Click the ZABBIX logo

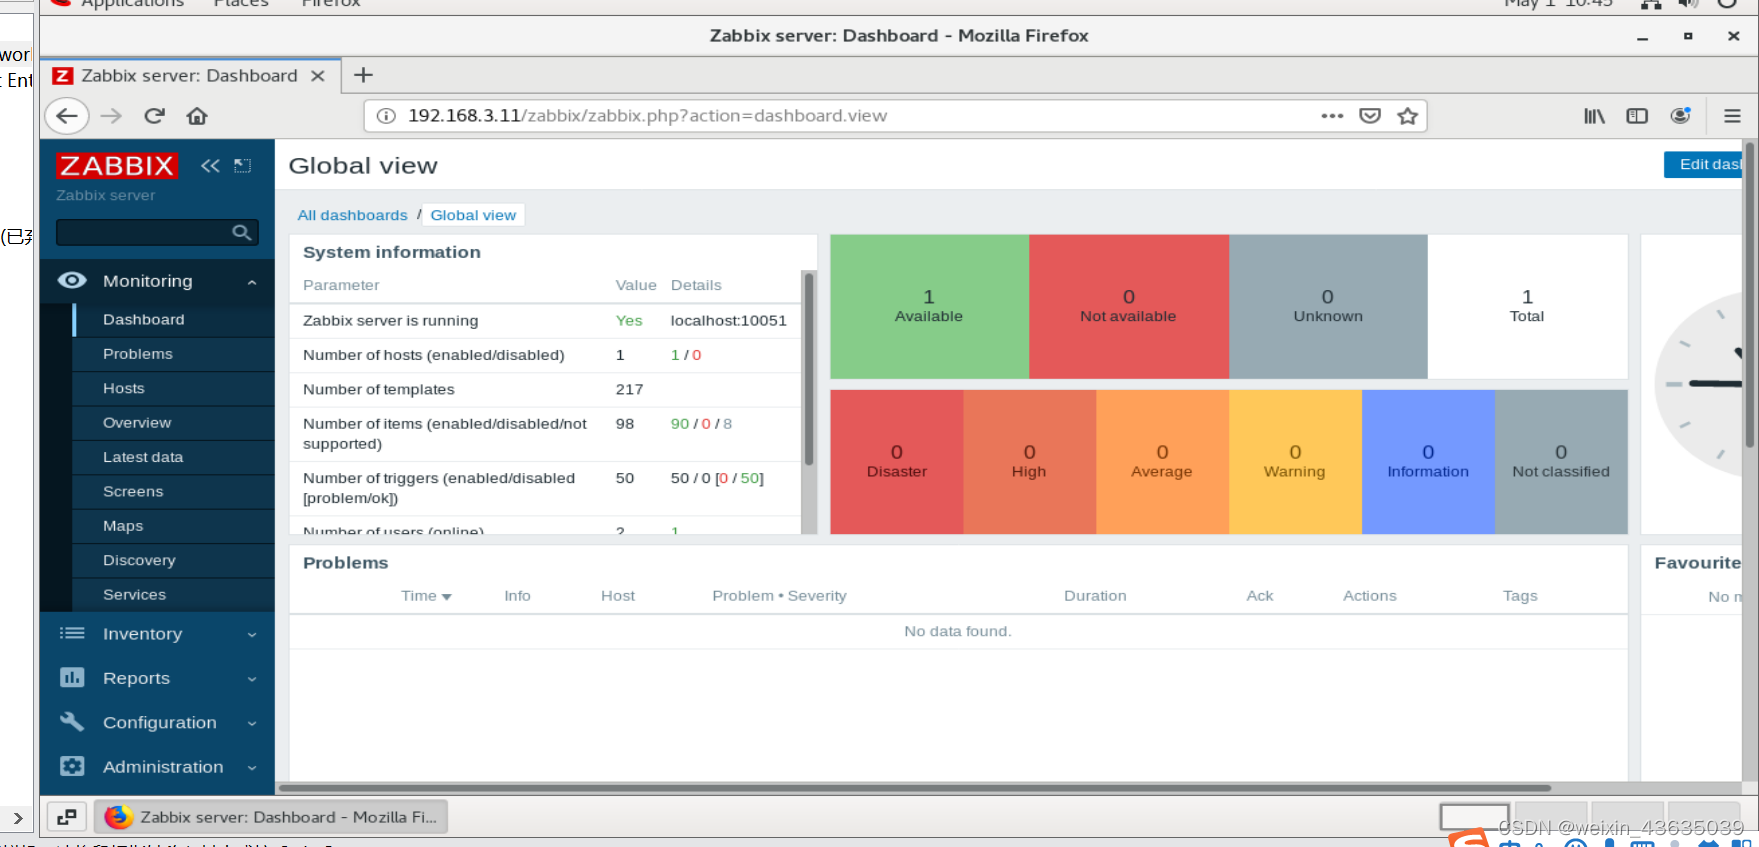click(x=116, y=166)
